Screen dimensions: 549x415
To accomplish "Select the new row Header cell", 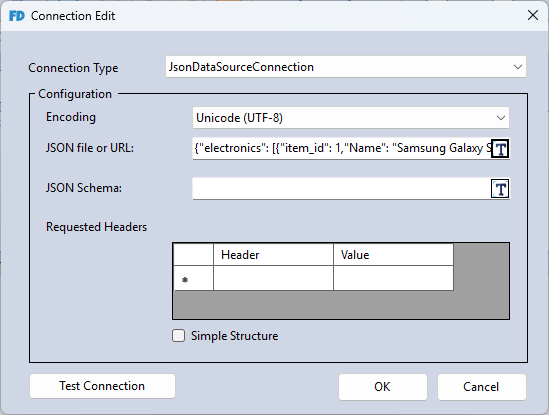I will coord(273,278).
